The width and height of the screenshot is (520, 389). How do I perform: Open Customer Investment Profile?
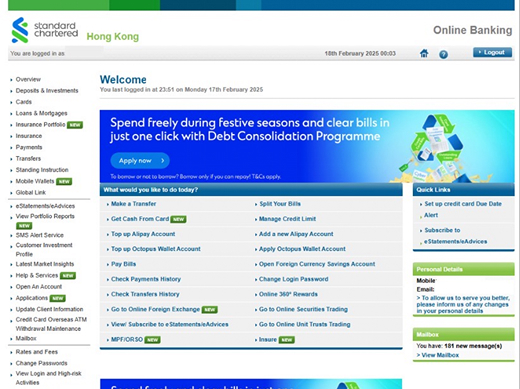pos(44,250)
